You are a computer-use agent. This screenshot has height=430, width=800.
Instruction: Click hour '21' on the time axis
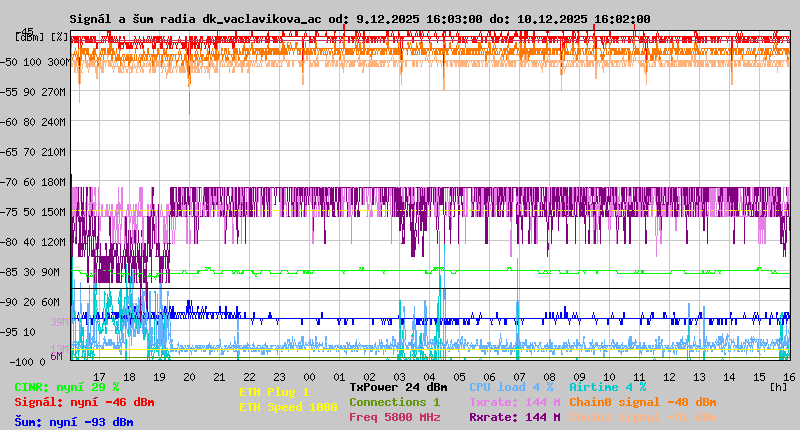pyautogui.click(x=219, y=377)
